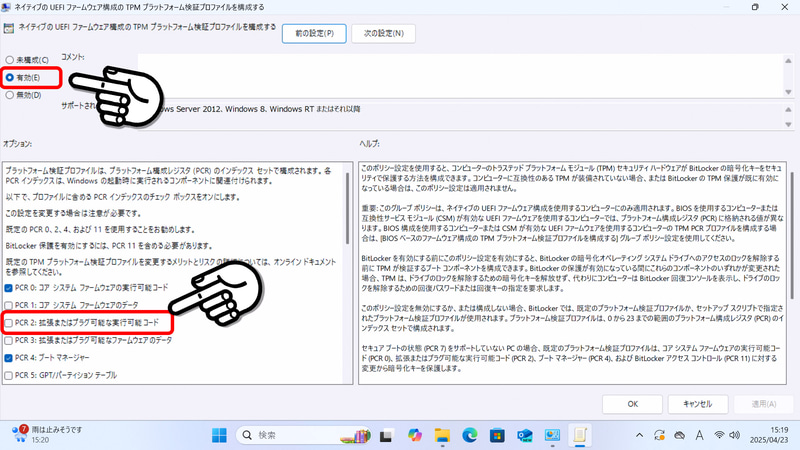Confirm with the OK button
This screenshot has width=800, height=450.
[632, 404]
